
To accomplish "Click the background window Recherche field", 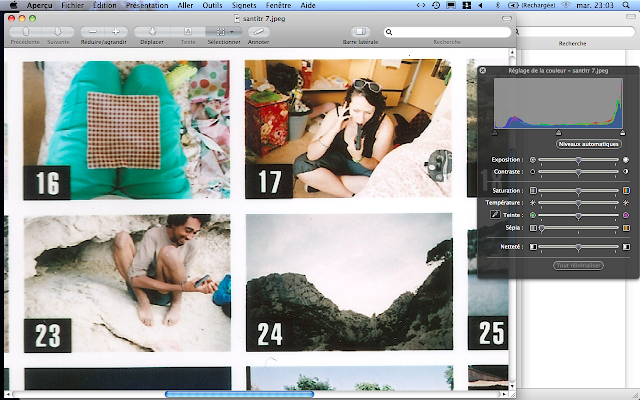I will coord(576,32).
